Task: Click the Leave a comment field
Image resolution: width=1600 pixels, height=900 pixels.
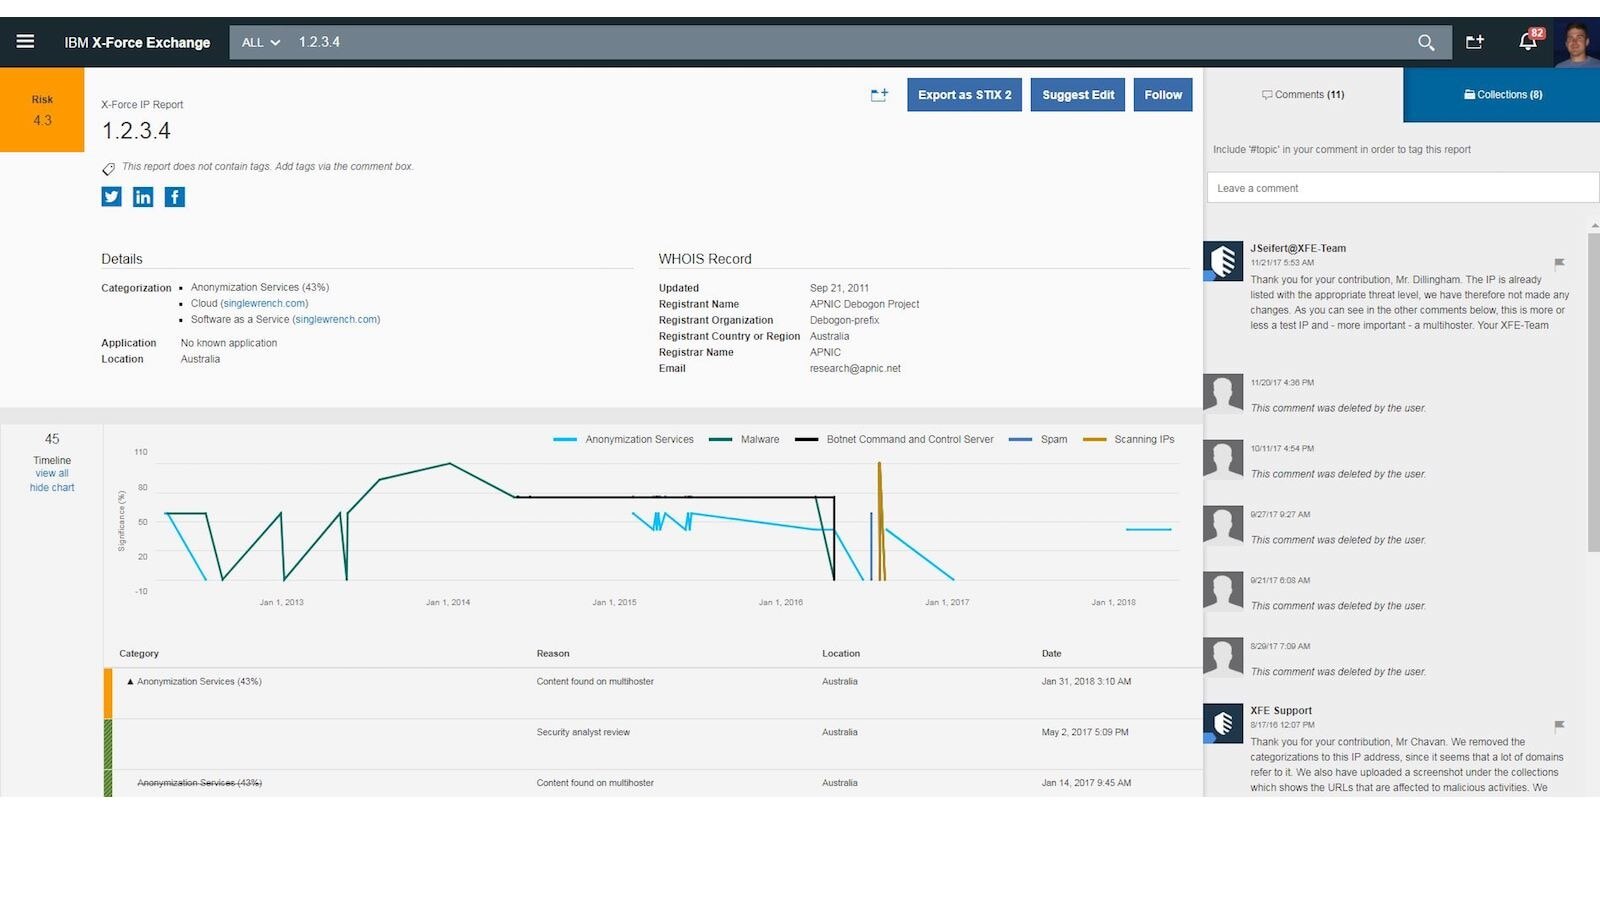Action: coord(1403,188)
